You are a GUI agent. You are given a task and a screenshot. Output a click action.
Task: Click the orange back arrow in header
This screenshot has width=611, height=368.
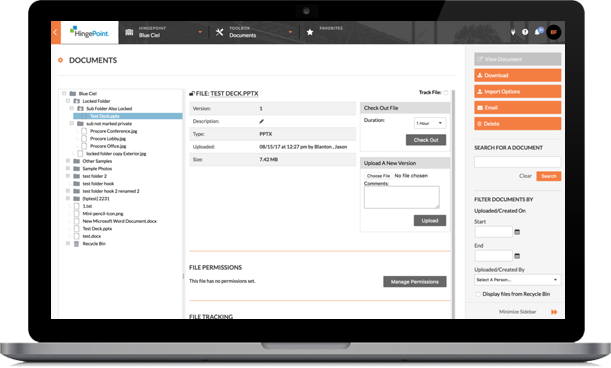coord(56,32)
